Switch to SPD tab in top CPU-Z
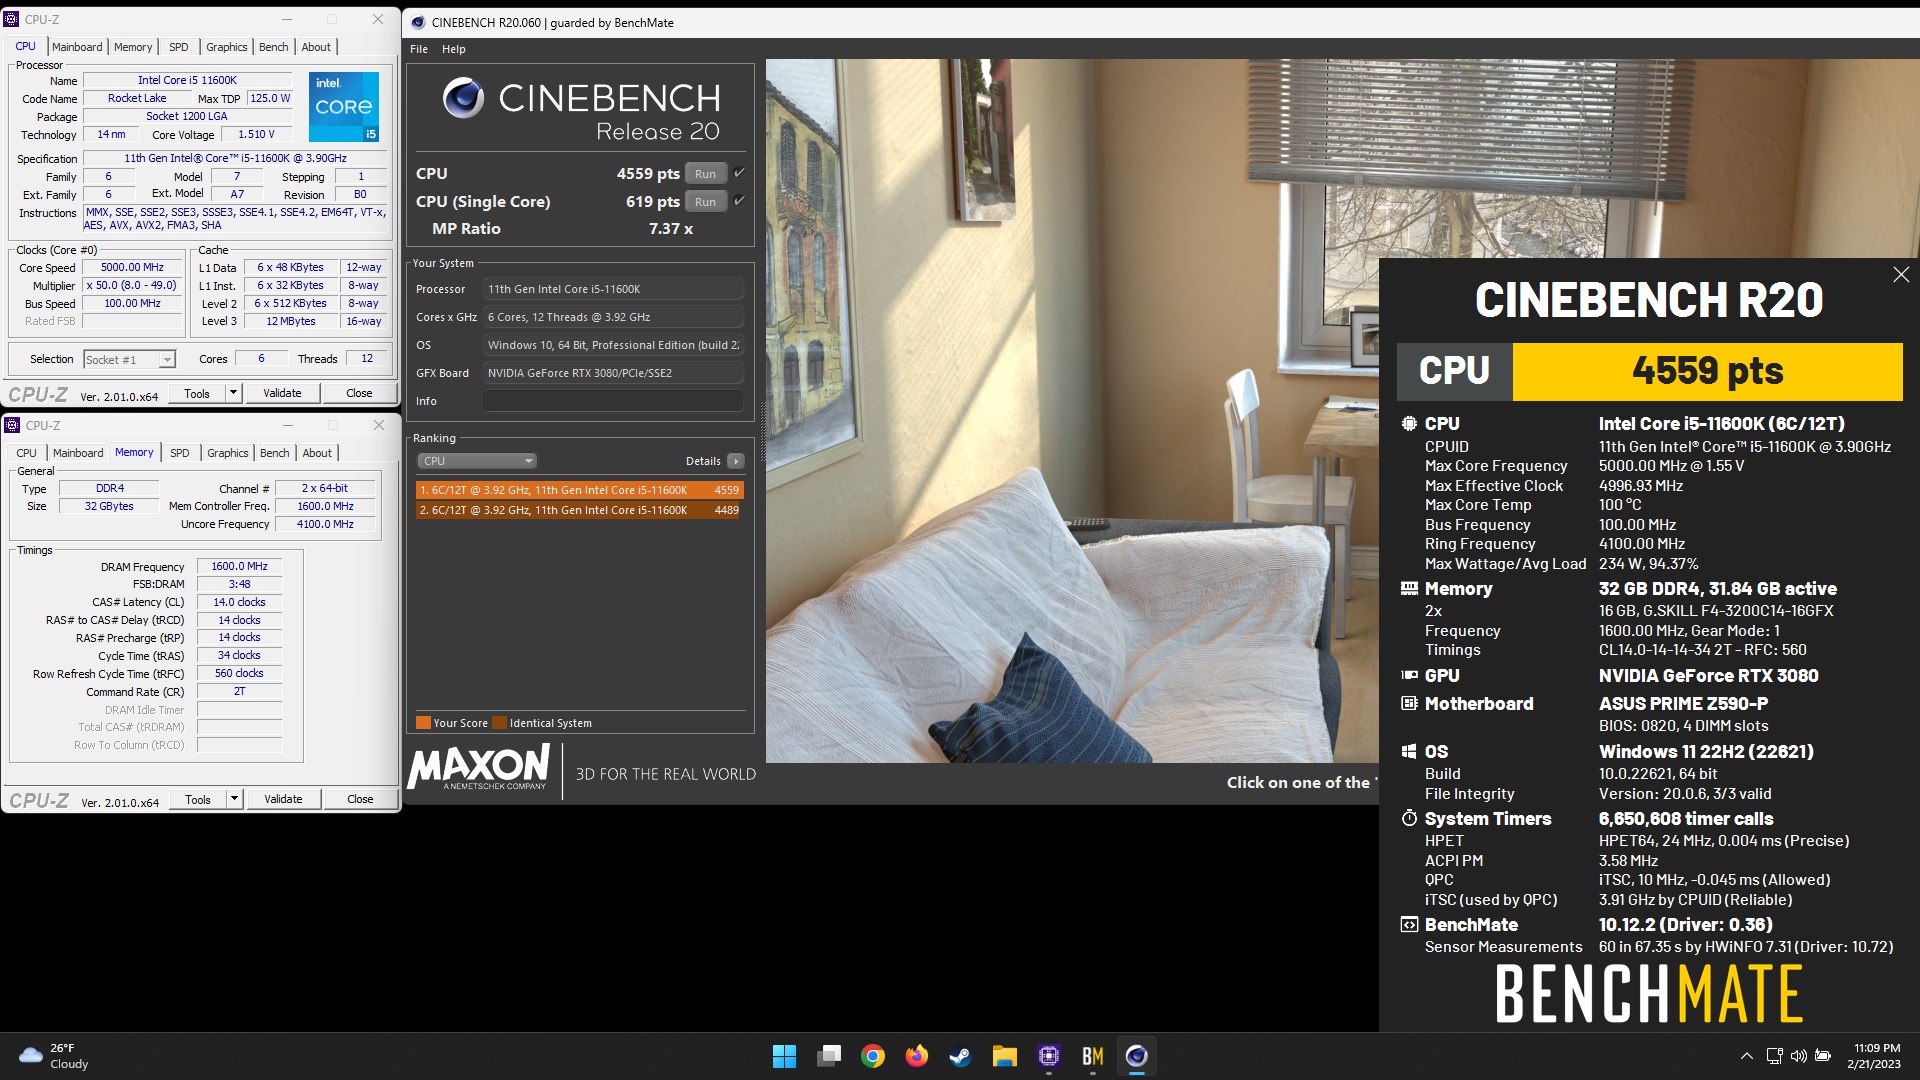Viewport: 1920px width, 1080px height. (179, 47)
